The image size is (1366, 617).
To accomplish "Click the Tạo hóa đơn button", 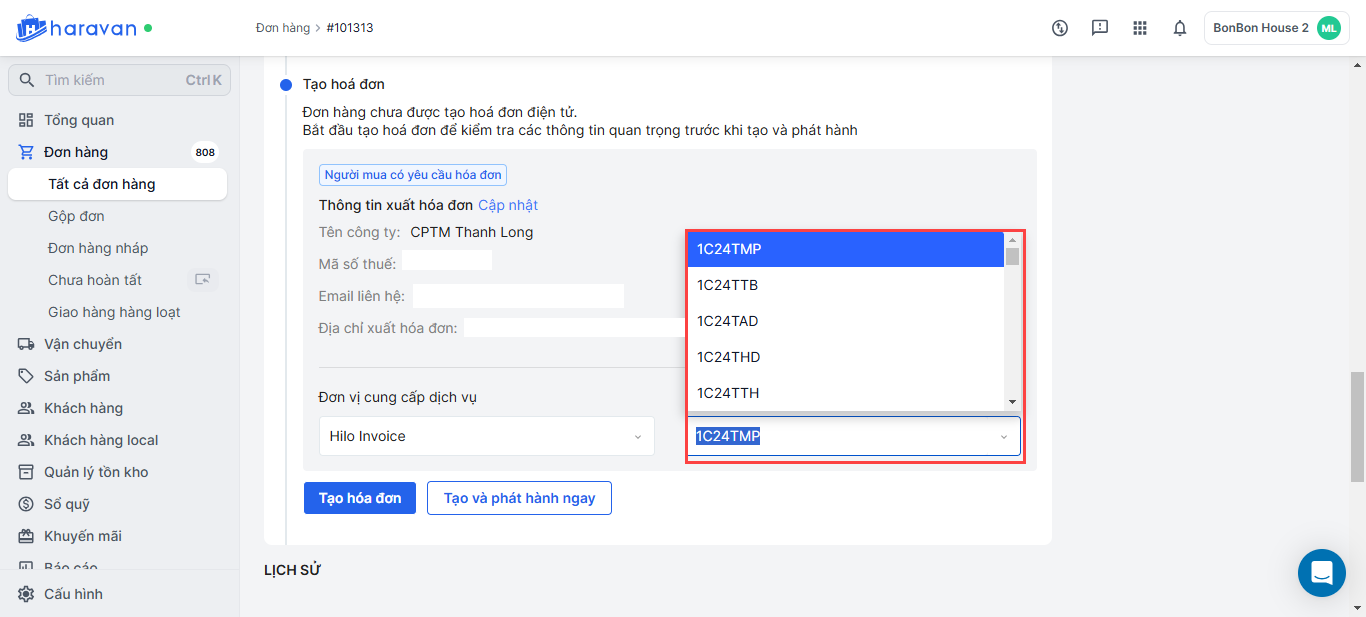I will click(360, 498).
